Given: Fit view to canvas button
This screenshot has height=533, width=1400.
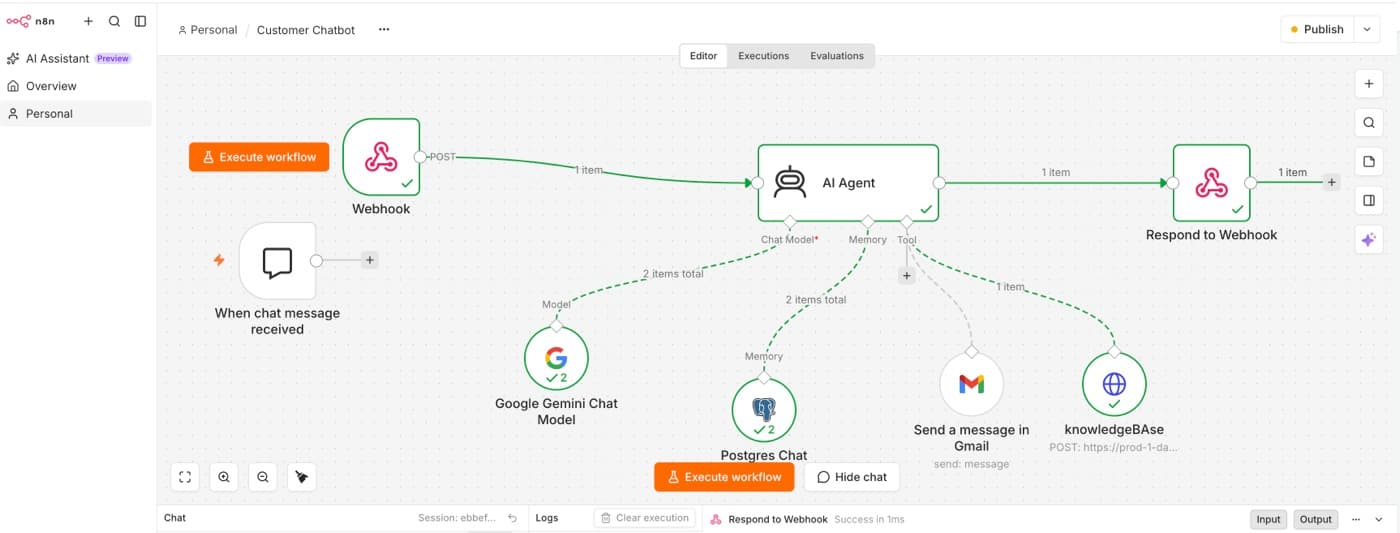Looking at the screenshot, I should (x=185, y=477).
